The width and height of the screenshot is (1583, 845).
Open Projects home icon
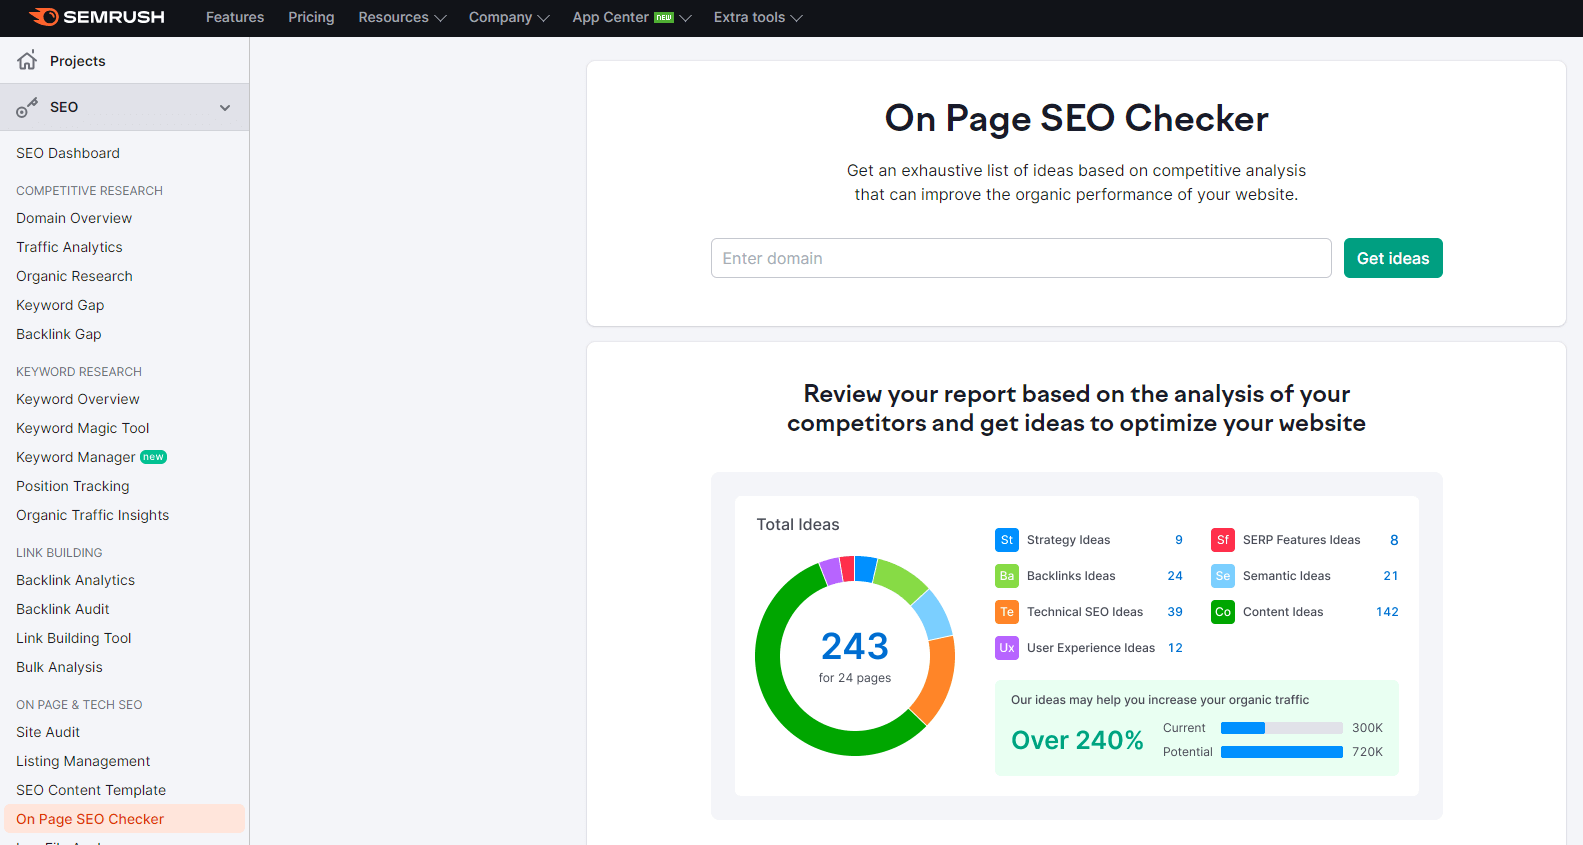click(27, 60)
